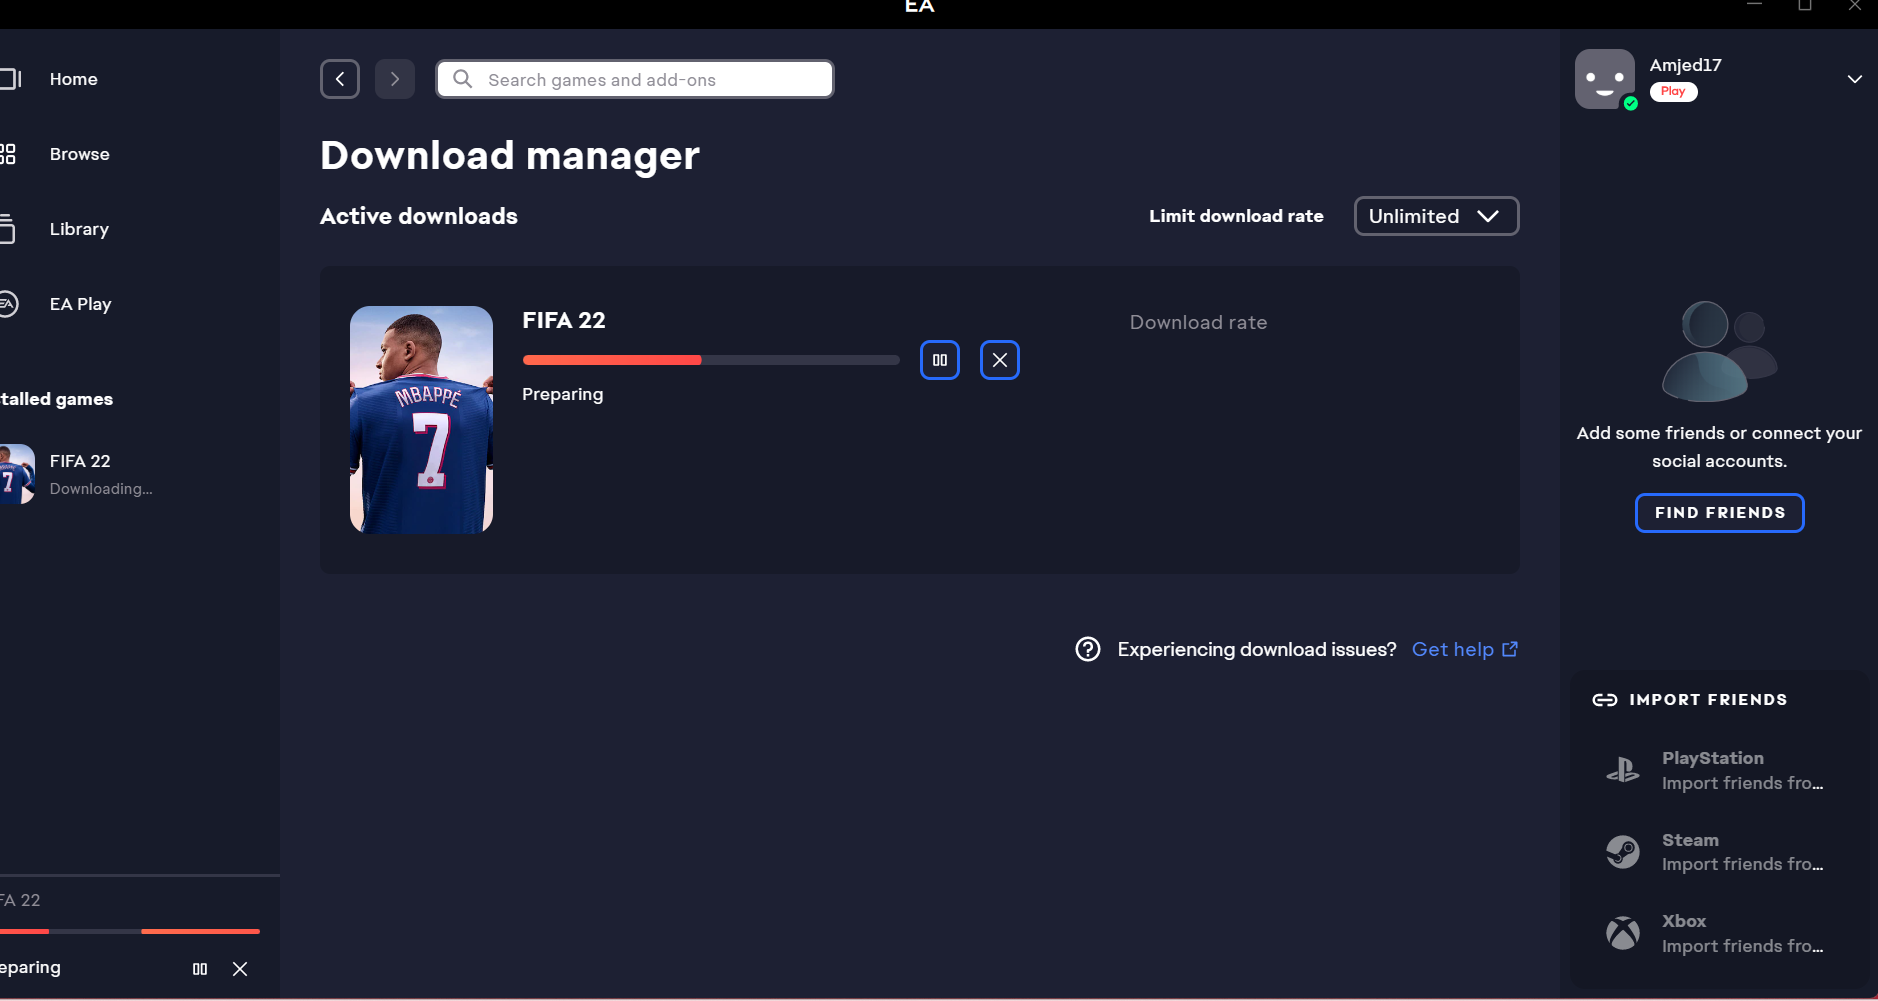Go back with the left arrow button
The width and height of the screenshot is (1878, 1001).
tap(340, 79)
